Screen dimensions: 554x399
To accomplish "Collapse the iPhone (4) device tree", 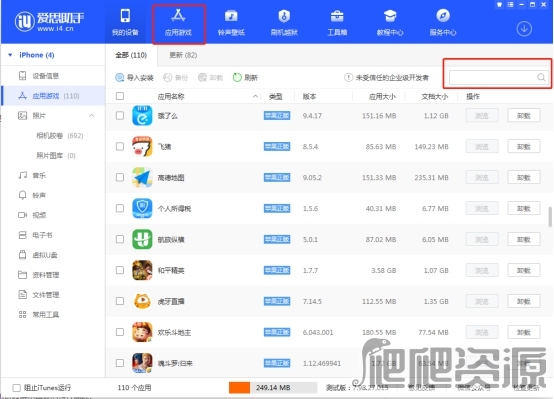I will click(x=10, y=55).
